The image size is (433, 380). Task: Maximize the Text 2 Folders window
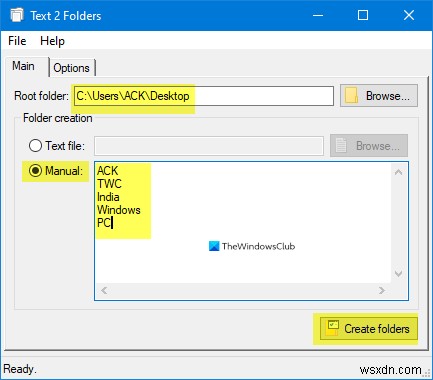pos(363,15)
